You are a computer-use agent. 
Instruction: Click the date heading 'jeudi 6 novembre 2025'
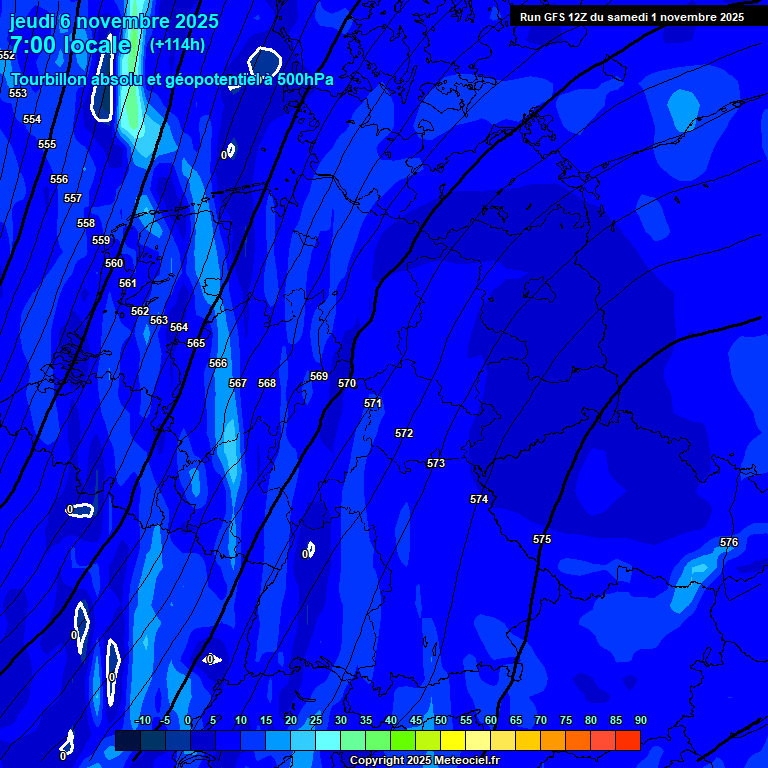(x=114, y=21)
